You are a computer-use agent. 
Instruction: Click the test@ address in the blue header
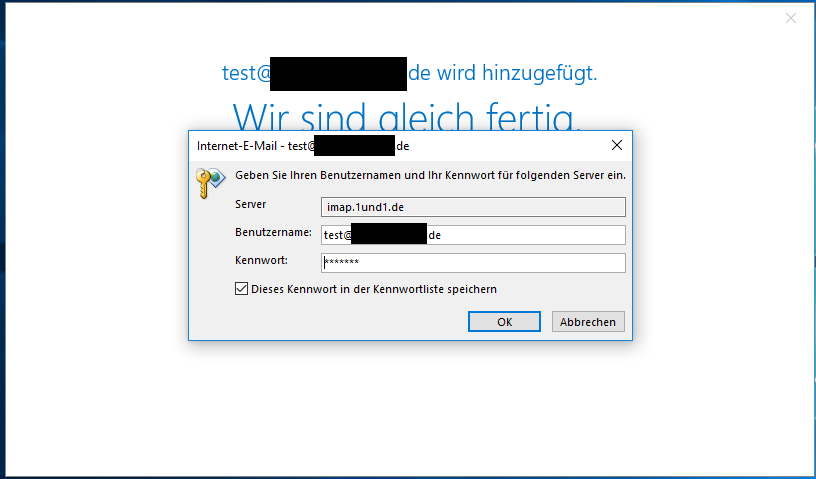pos(246,73)
